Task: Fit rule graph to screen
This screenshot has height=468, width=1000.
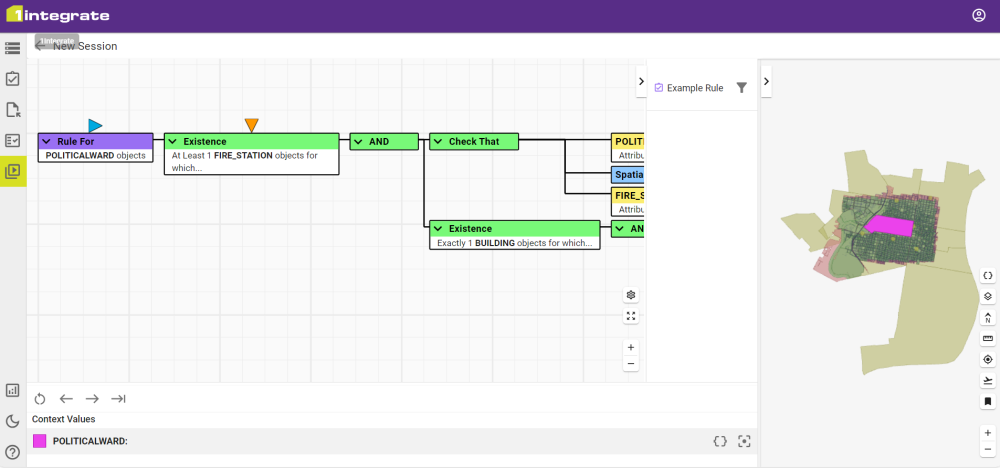Action: tap(631, 316)
